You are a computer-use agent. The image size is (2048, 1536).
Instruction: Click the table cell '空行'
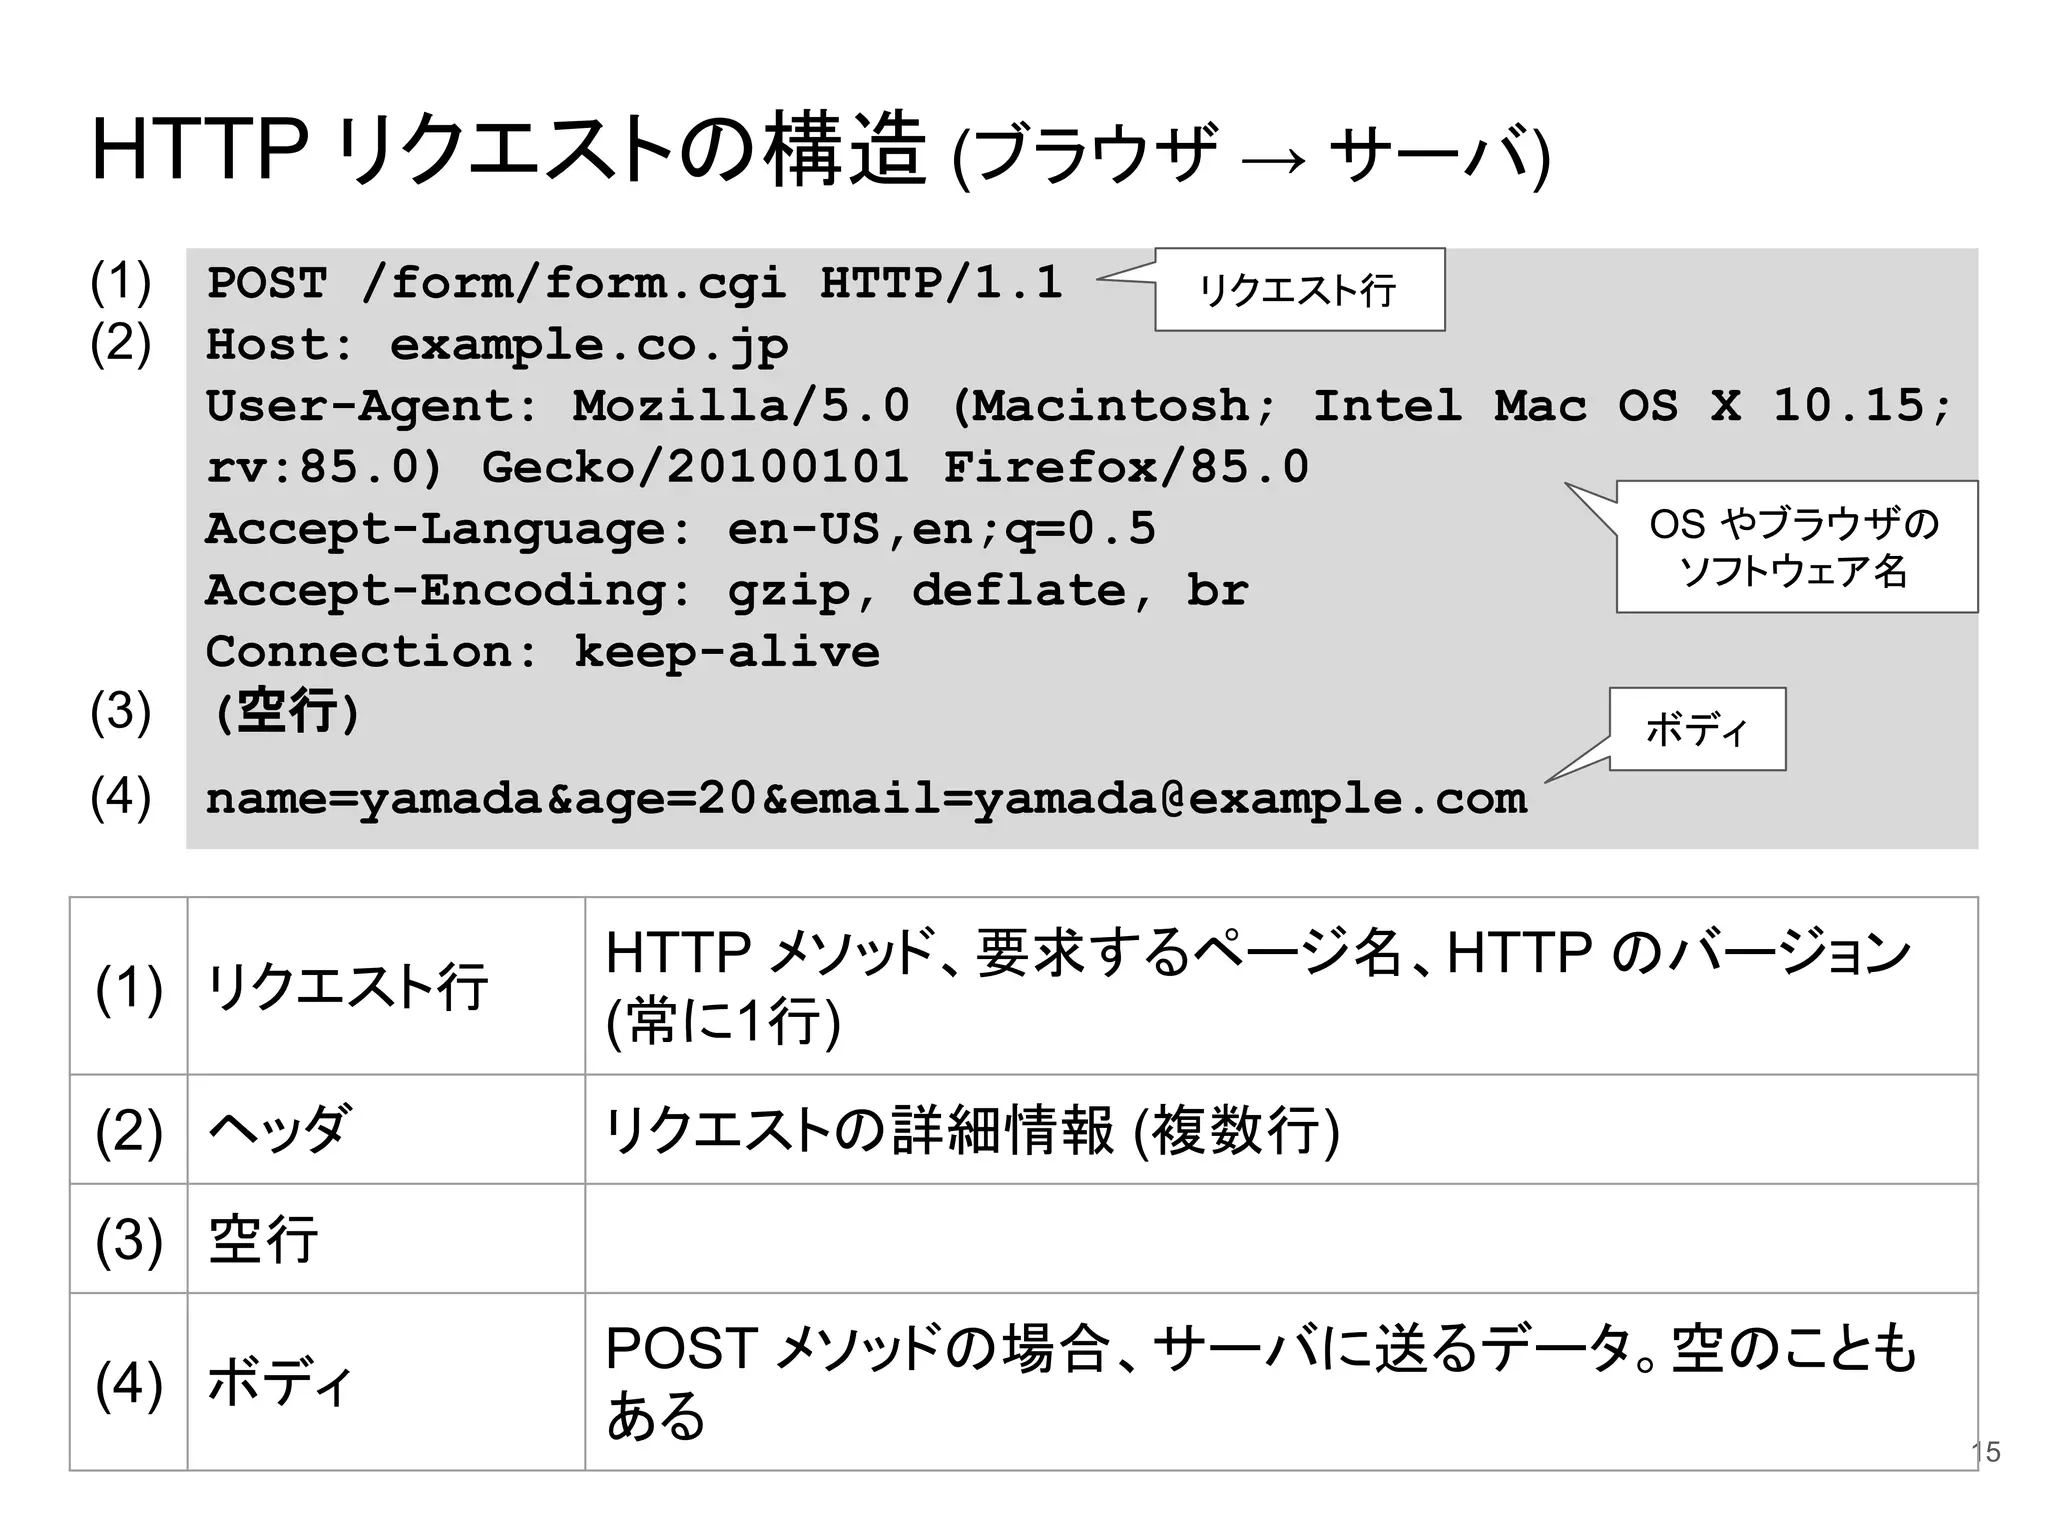click(386, 1239)
